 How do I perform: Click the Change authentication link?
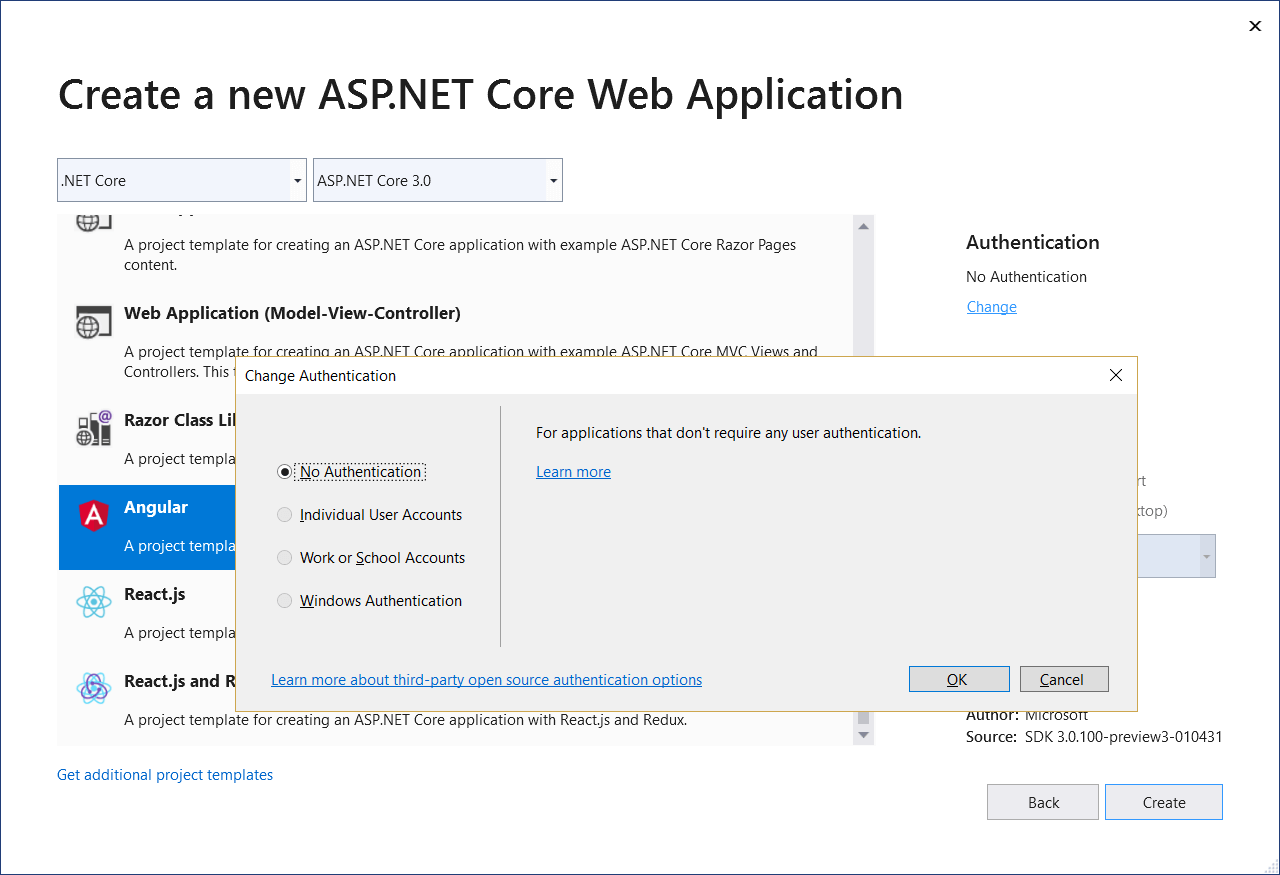(991, 306)
